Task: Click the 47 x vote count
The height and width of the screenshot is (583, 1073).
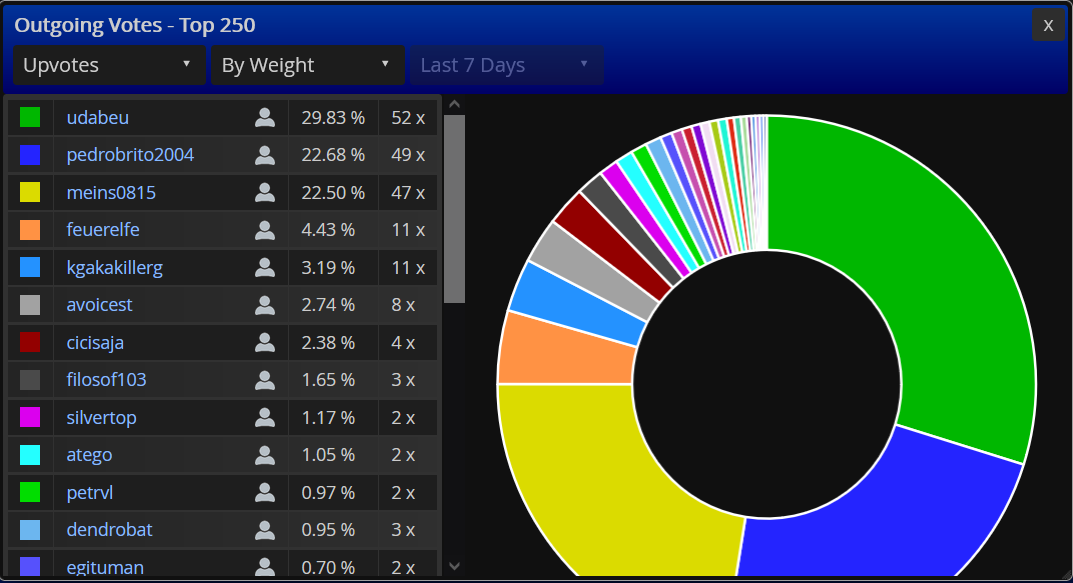Action: point(408,192)
